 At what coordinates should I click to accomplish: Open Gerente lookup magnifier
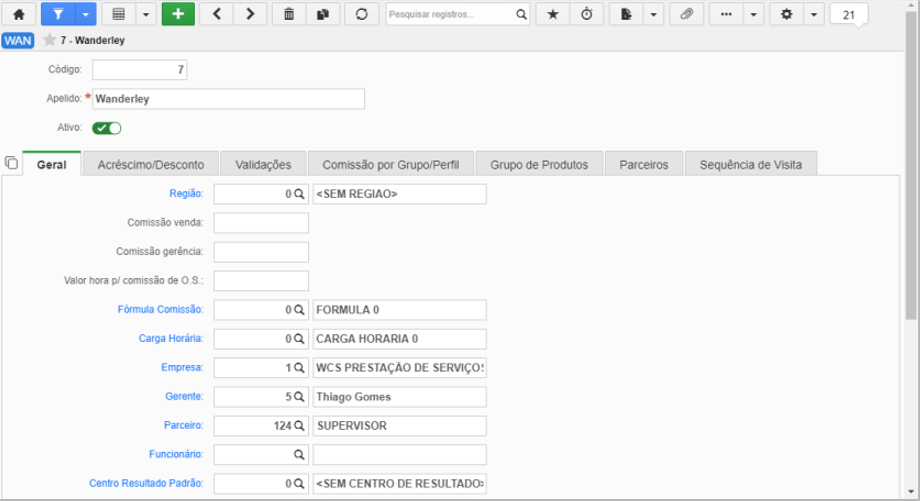tap(299, 397)
